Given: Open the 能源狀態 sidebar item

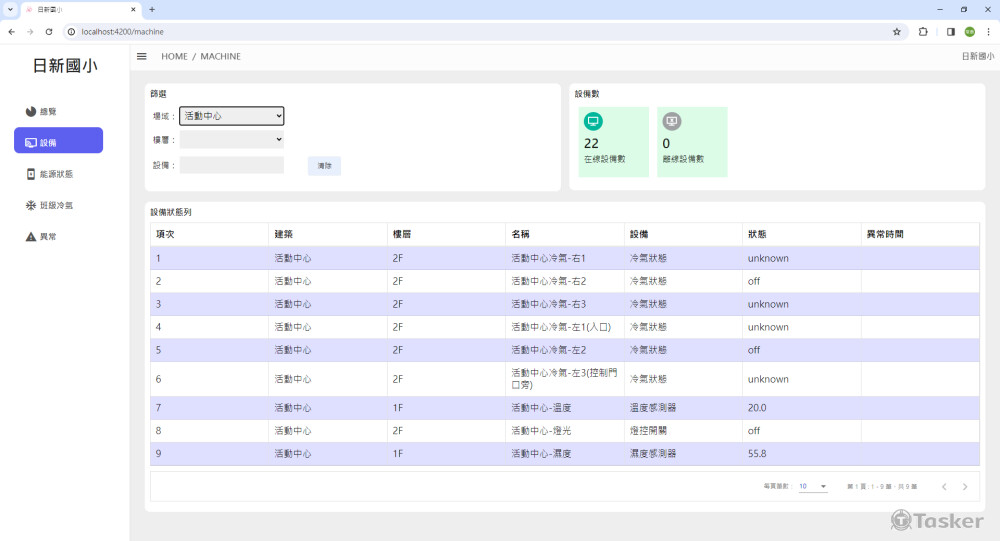Looking at the screenshot, I should [x=56, y=174].
